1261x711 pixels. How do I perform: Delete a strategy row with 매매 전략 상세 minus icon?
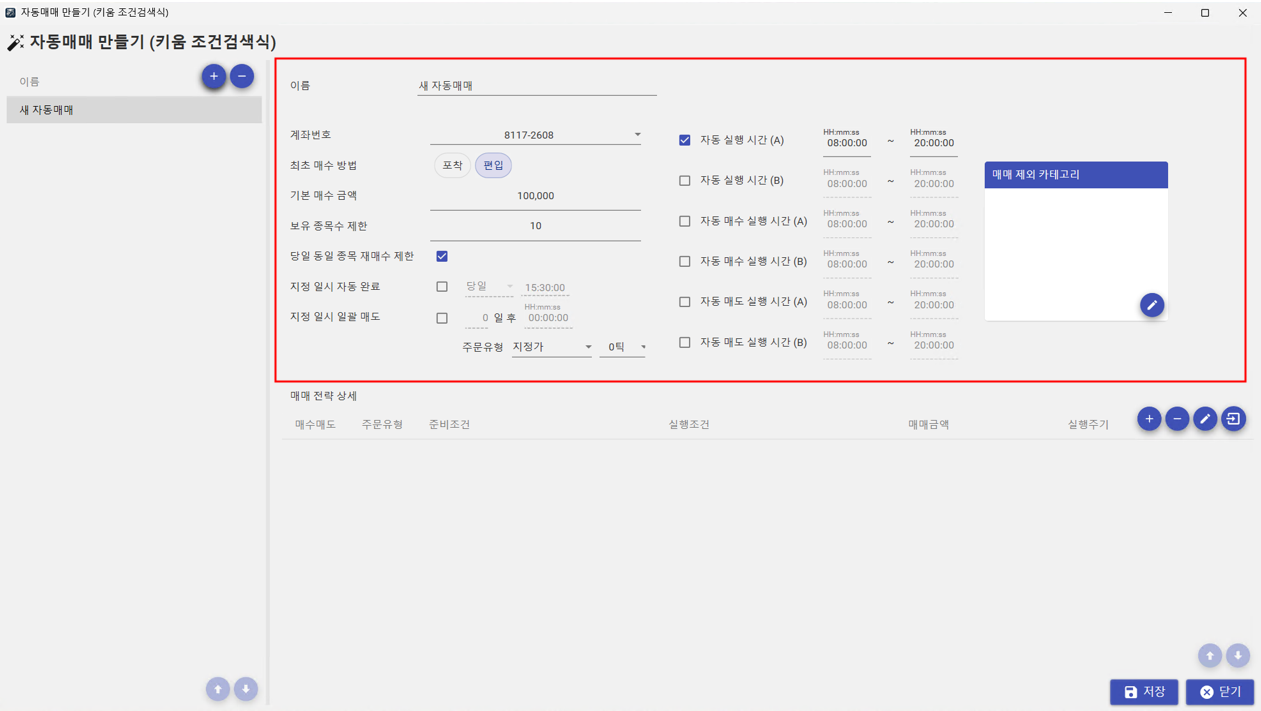tap(1177, 419)
